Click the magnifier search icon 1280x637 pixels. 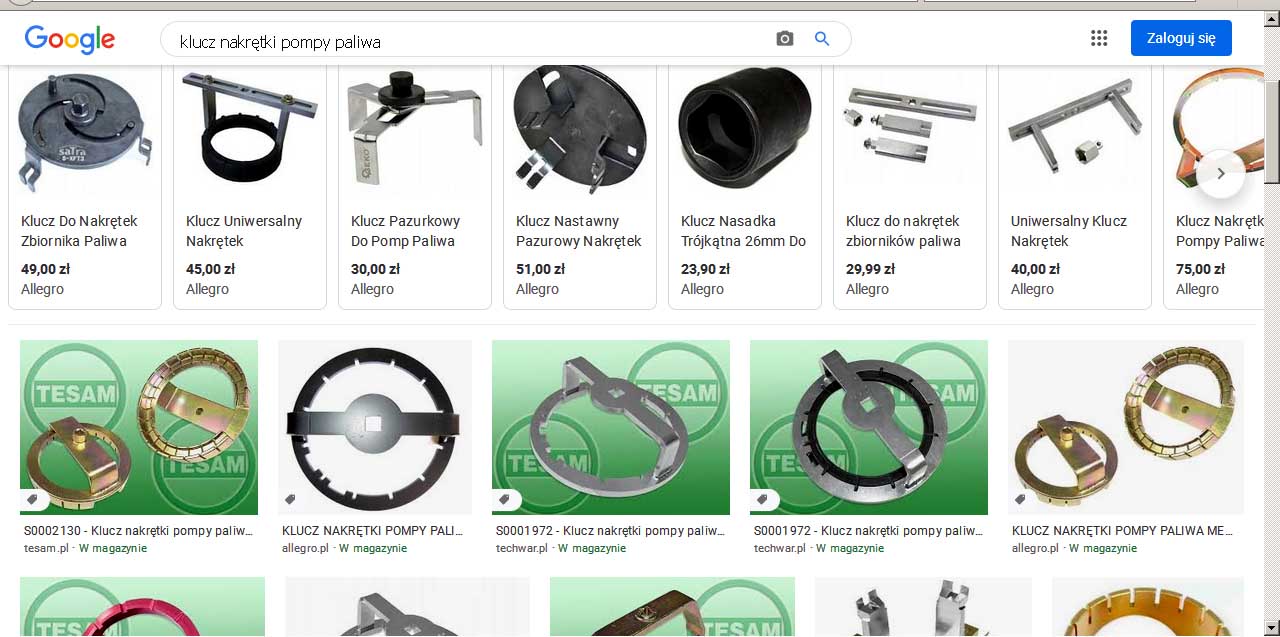[x=822, y=39]
